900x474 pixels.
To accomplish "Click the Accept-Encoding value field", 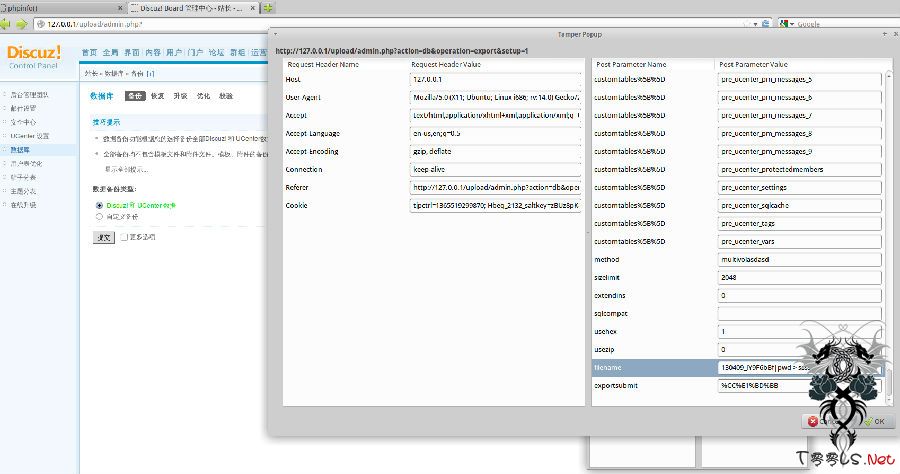I will (x=495, y=151).
